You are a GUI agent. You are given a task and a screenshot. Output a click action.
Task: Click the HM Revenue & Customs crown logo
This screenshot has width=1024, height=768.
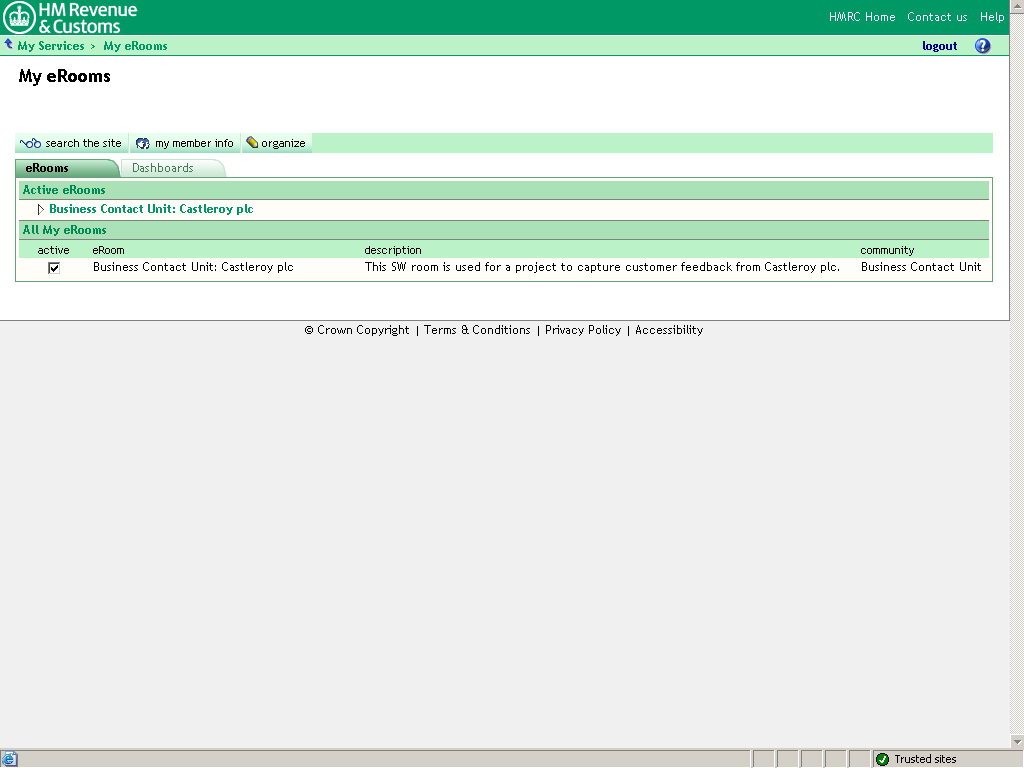click(19, 17)
